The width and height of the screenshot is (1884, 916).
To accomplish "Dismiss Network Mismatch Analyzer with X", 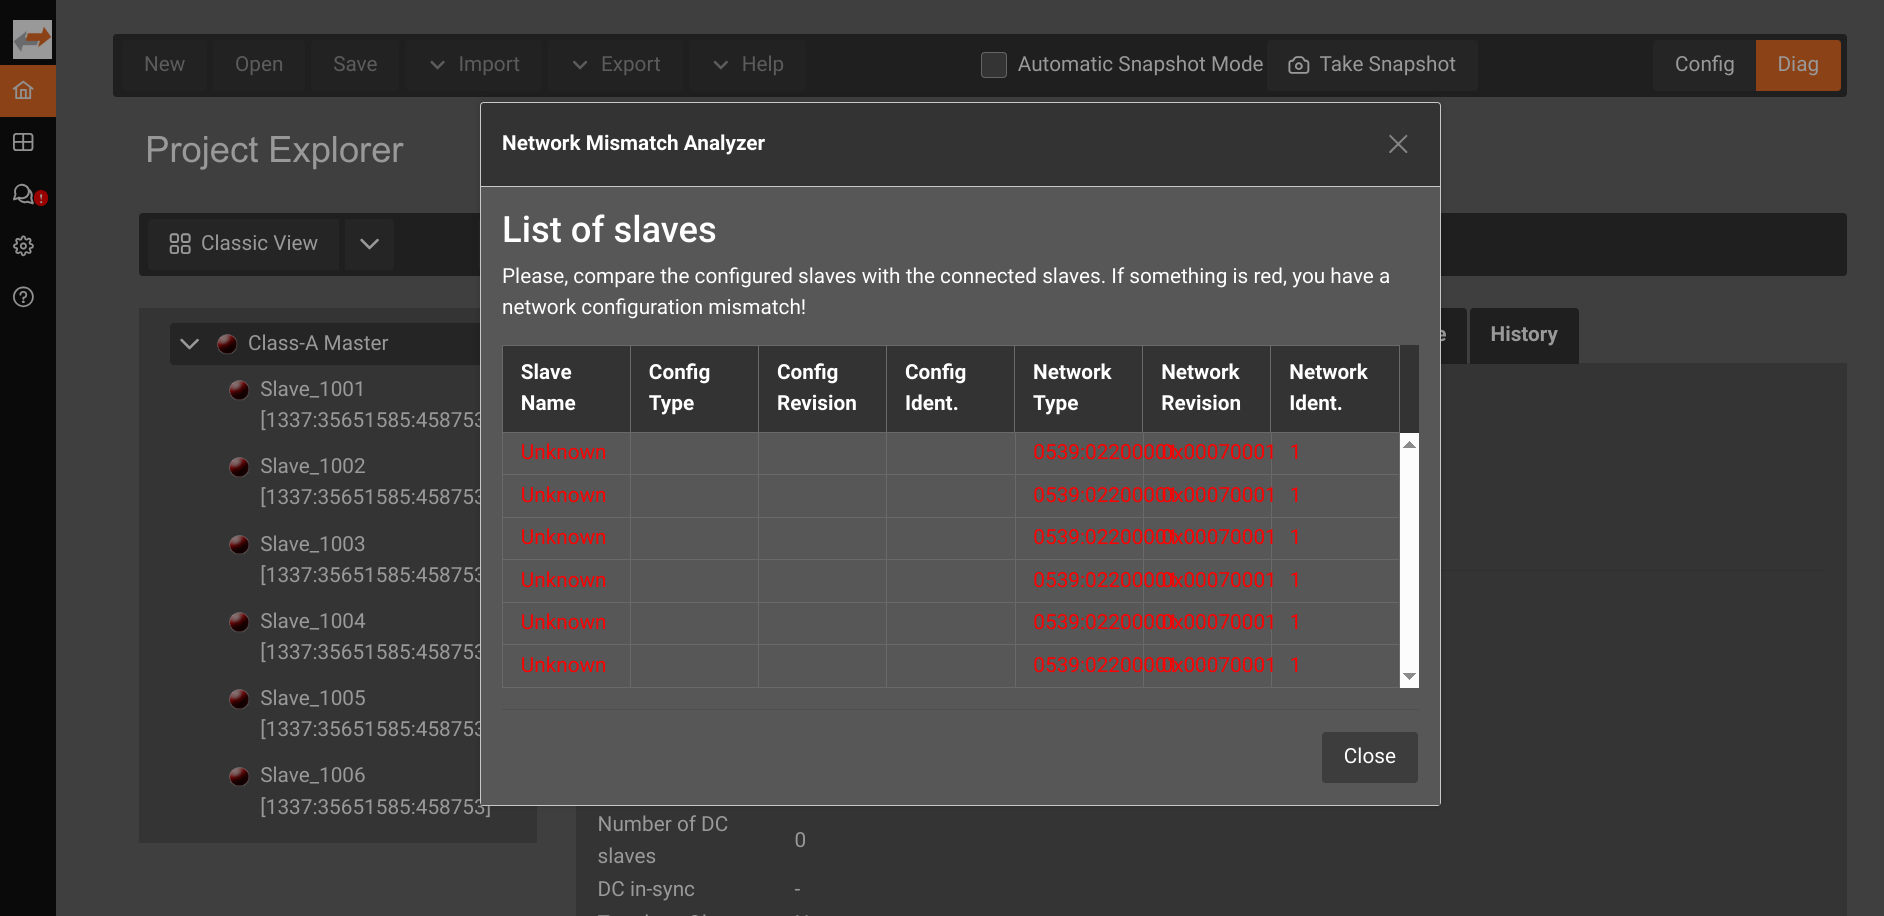I will (1397, 144).
